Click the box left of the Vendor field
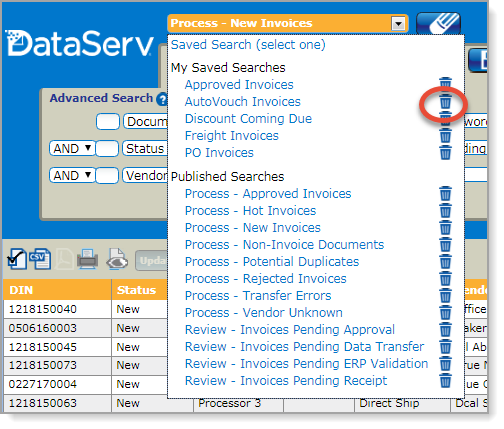This screenshot has width=504, height=429. (x=107, y=176)
